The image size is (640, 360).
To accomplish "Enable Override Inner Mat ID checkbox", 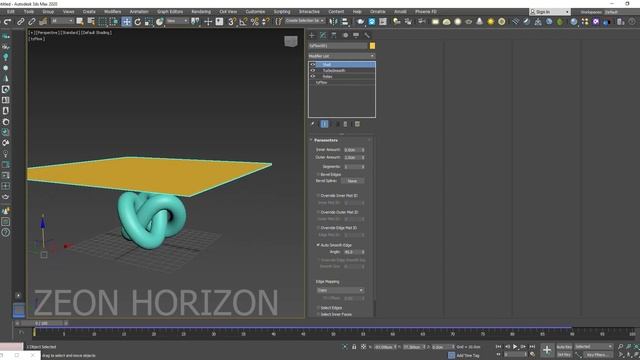I will (318, 196).
